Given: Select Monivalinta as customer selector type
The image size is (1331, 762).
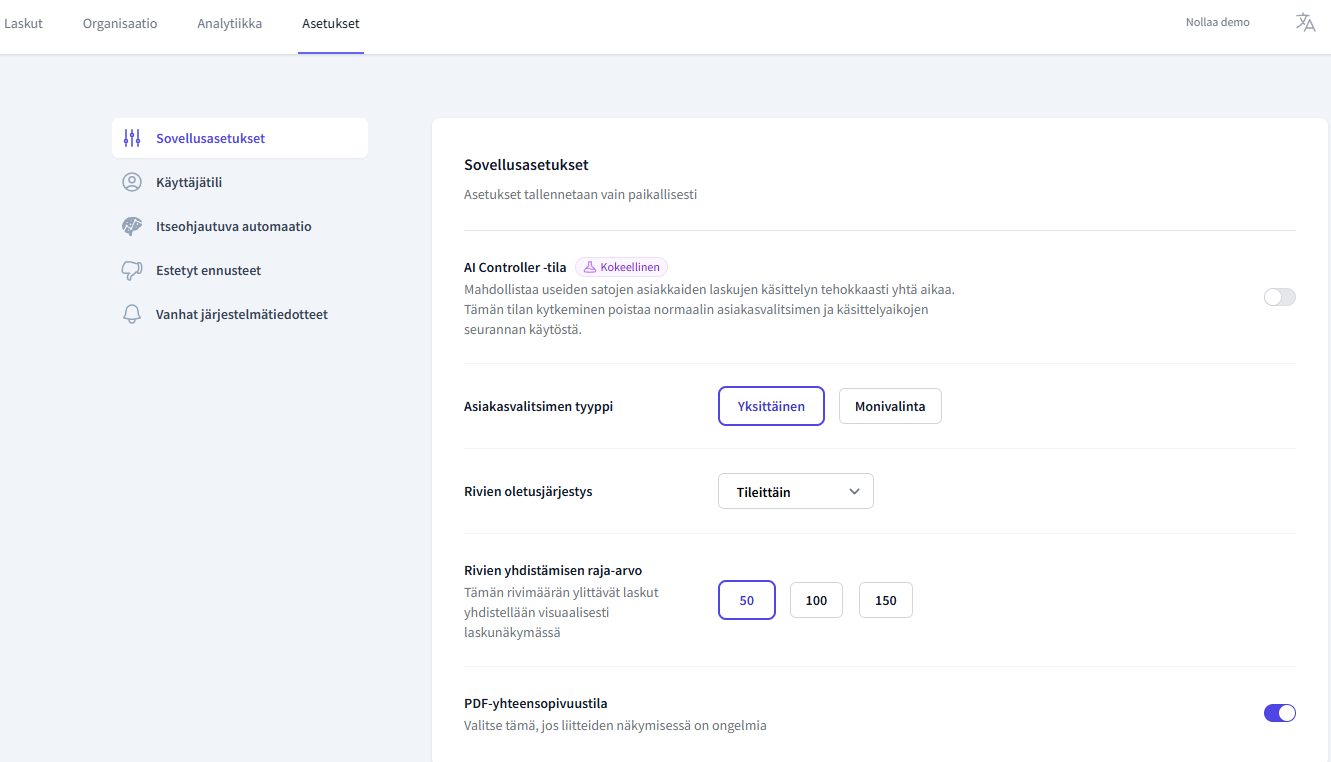Looking at the screenshot, I should click(x=890, y=406).
